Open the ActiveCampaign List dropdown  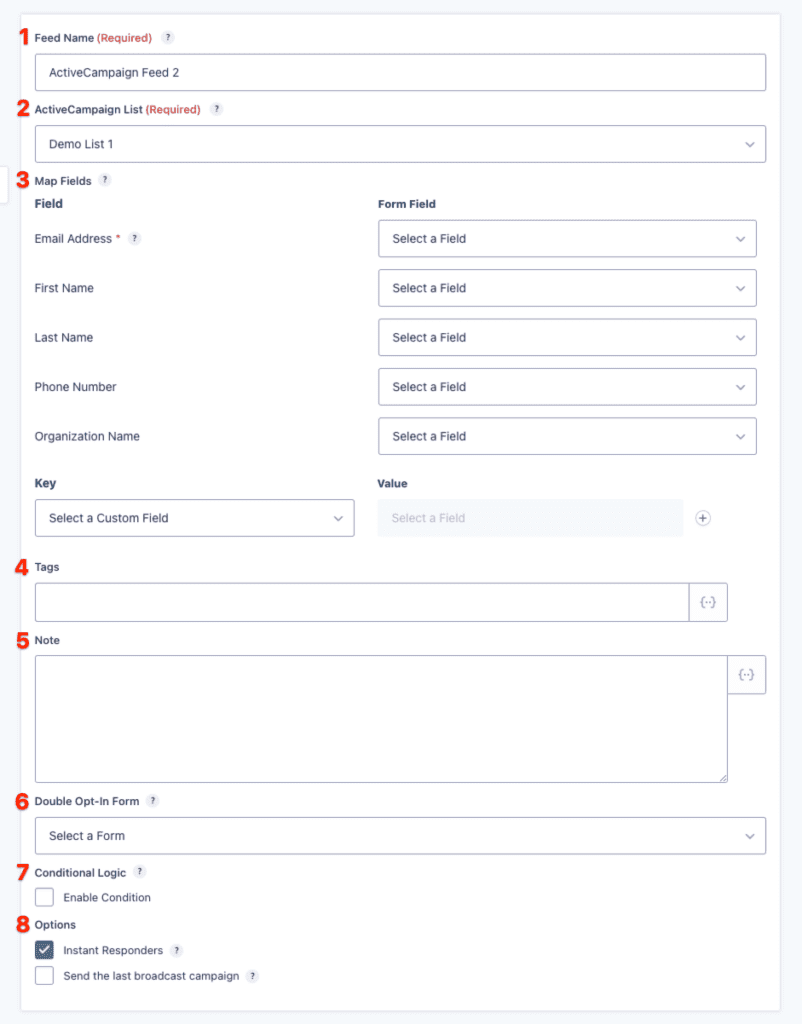click(x=400, y=143)
